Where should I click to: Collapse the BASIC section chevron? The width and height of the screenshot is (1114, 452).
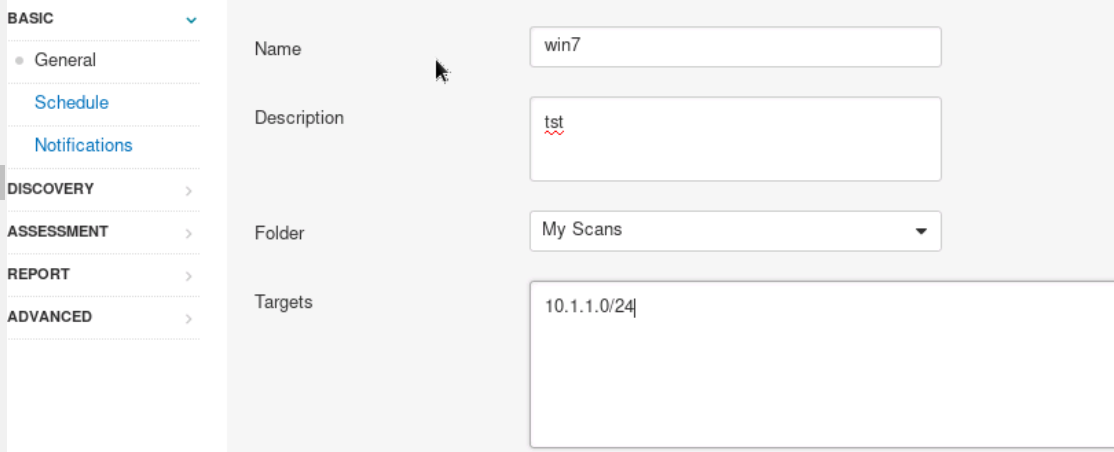(x=191, y=19)
